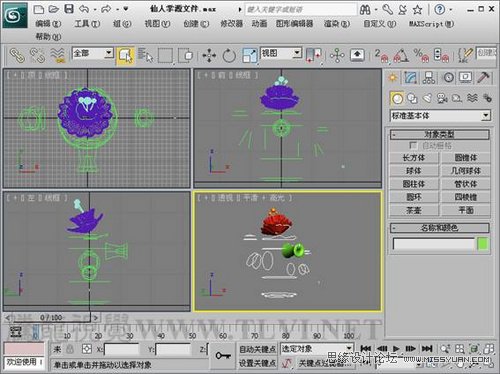Open the undo history dropdown arrow
Screen dimensions: 500x374
95,10
